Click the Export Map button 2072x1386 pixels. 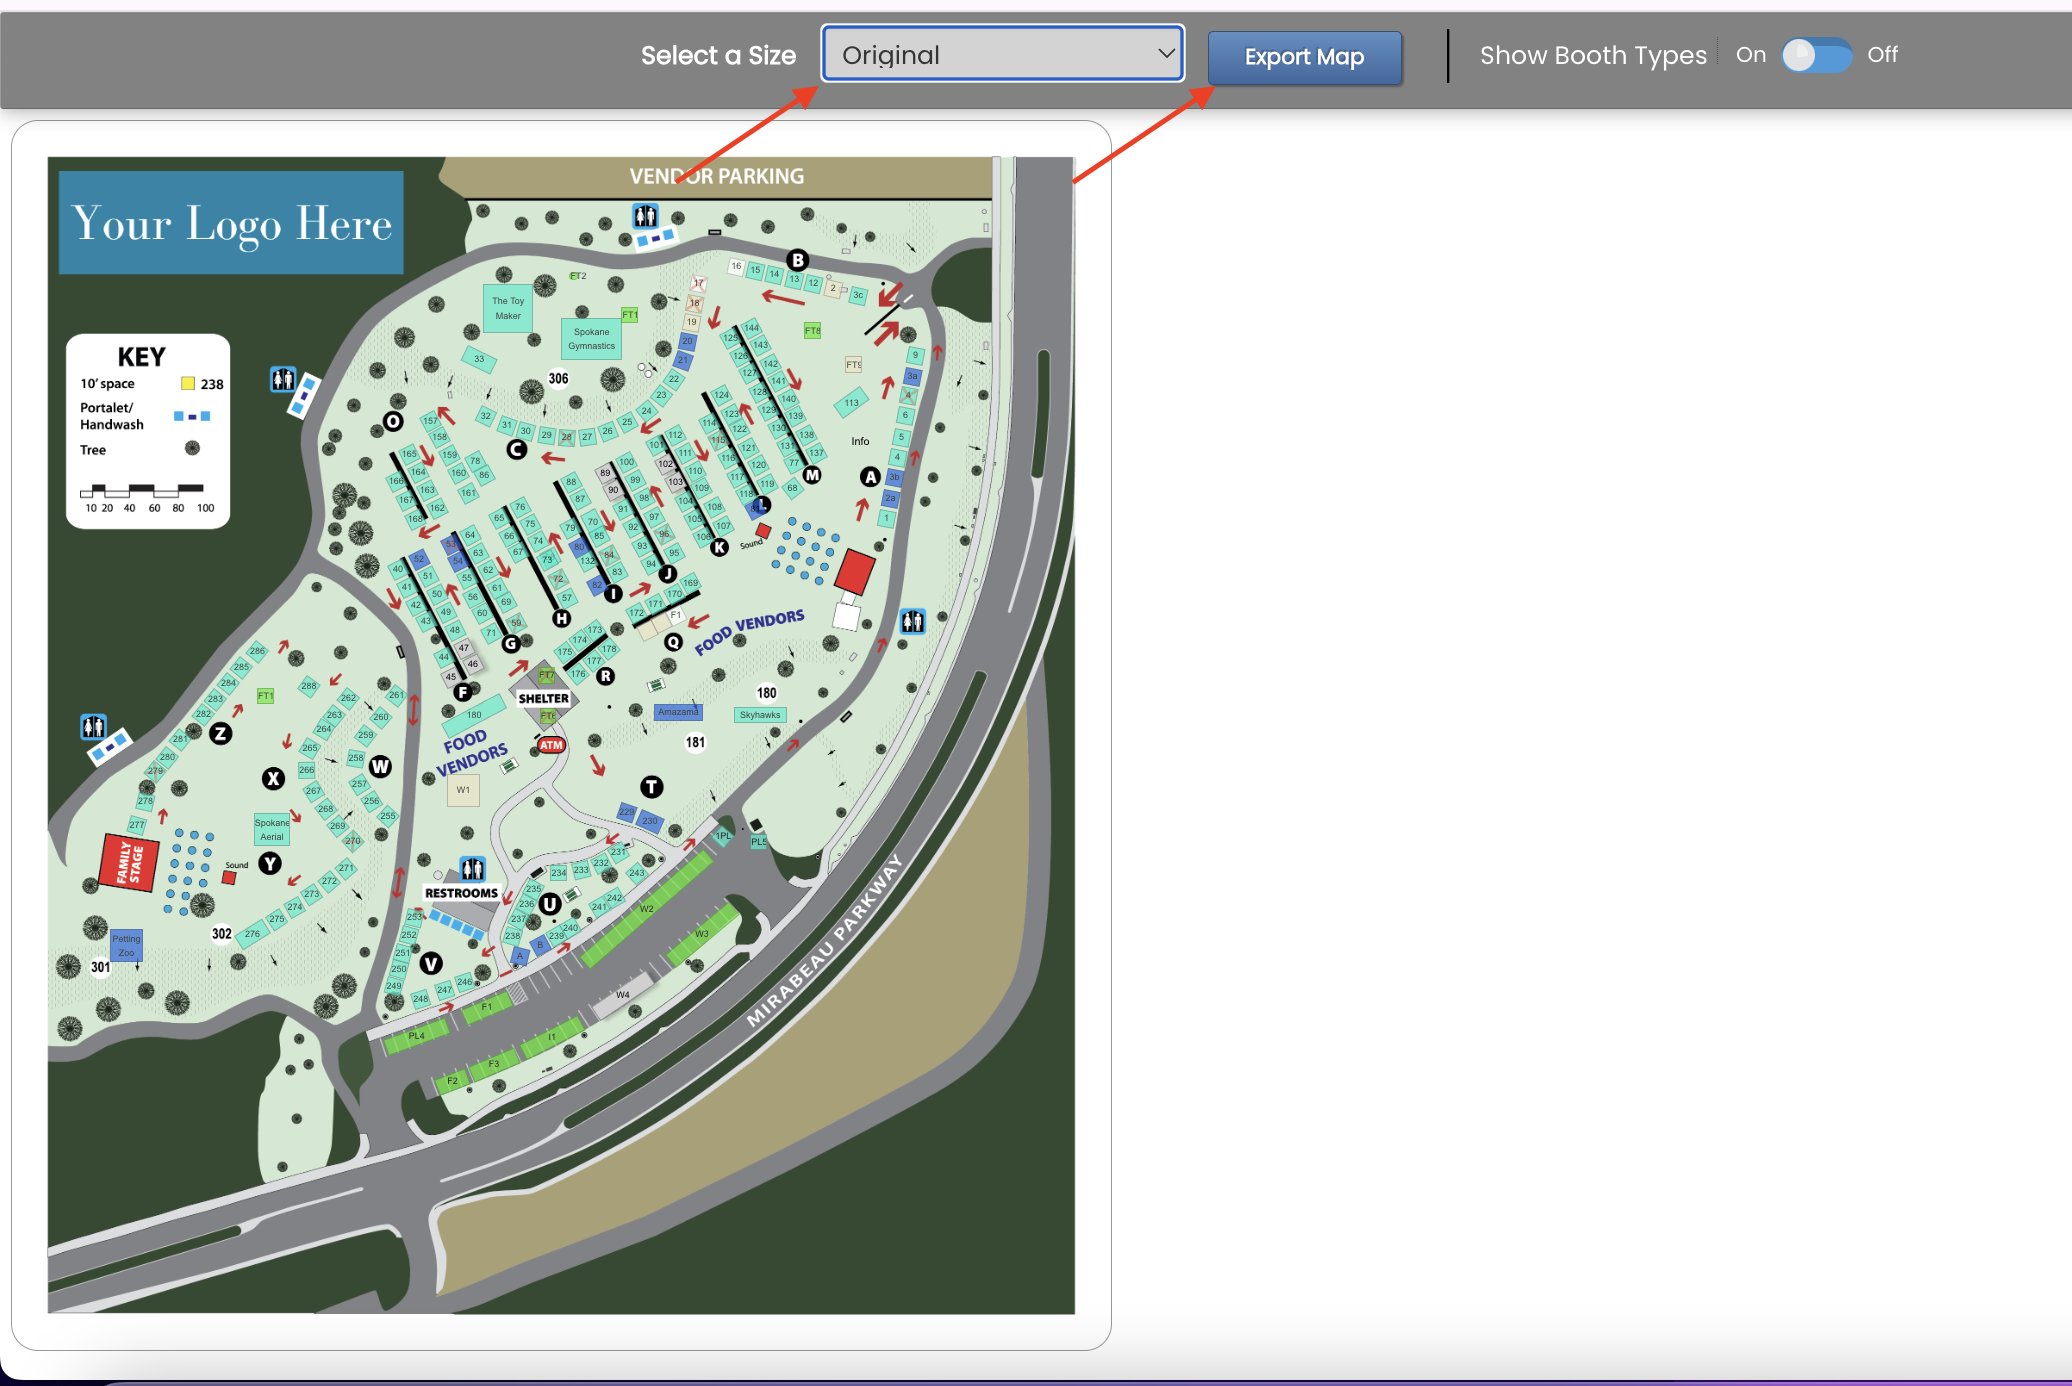click(1304, 57)
